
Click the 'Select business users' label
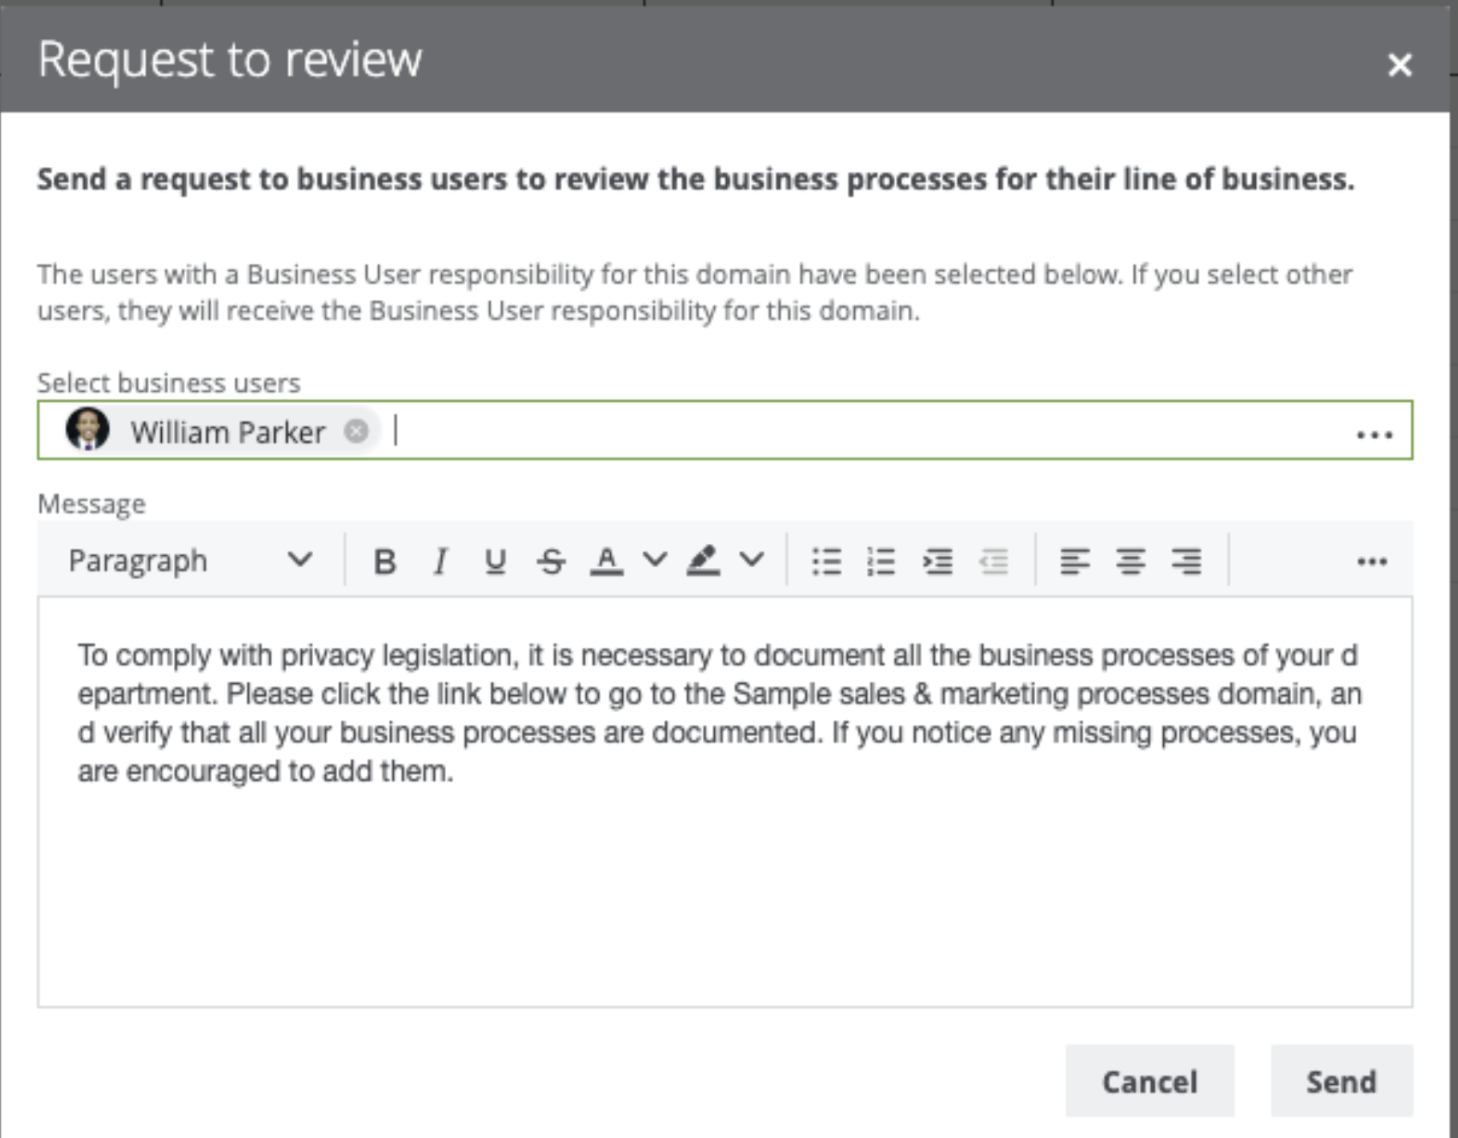coord(169,383)
